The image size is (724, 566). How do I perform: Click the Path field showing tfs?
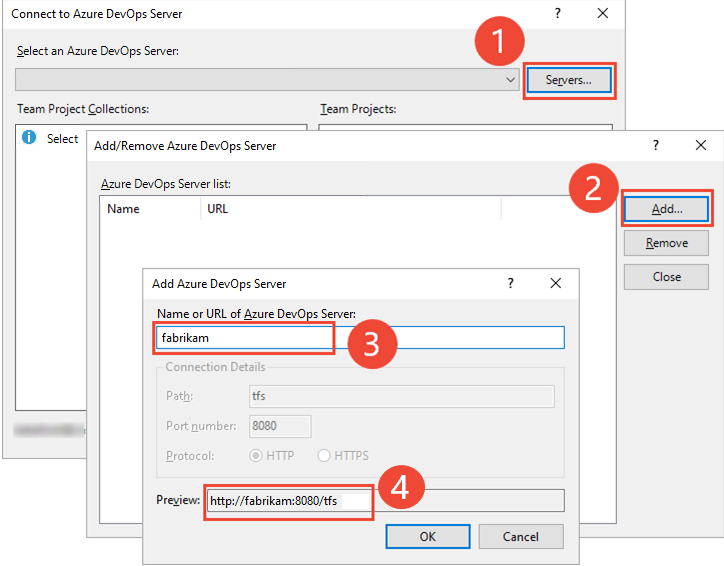(x=402, y=396)
